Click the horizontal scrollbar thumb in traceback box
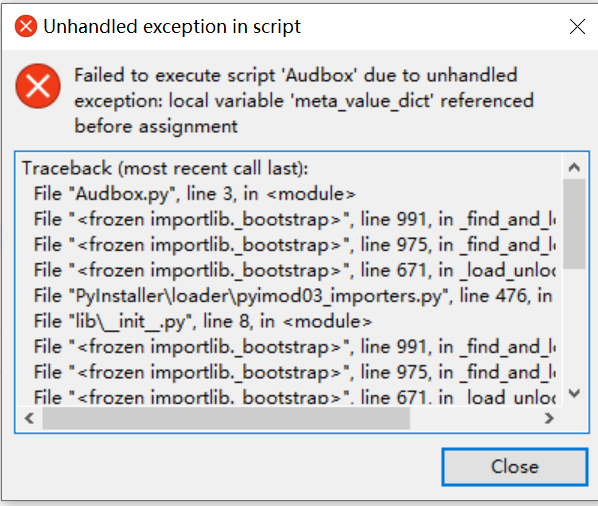The image size is (598, 506). click(226, 418)
